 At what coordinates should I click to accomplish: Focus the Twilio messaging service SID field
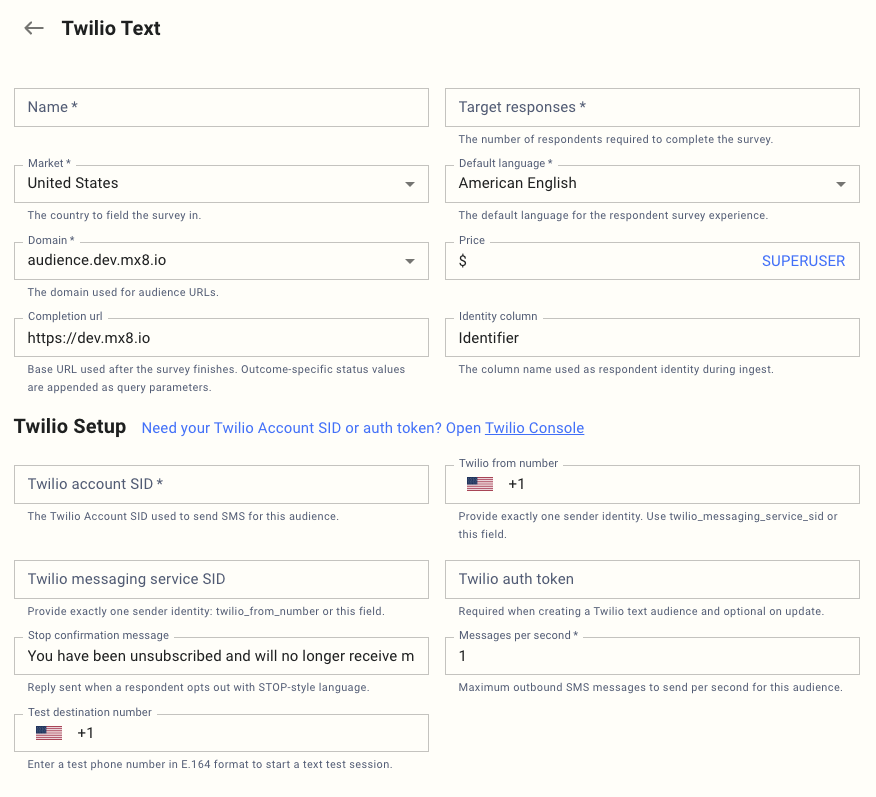[x=221, y=579]
